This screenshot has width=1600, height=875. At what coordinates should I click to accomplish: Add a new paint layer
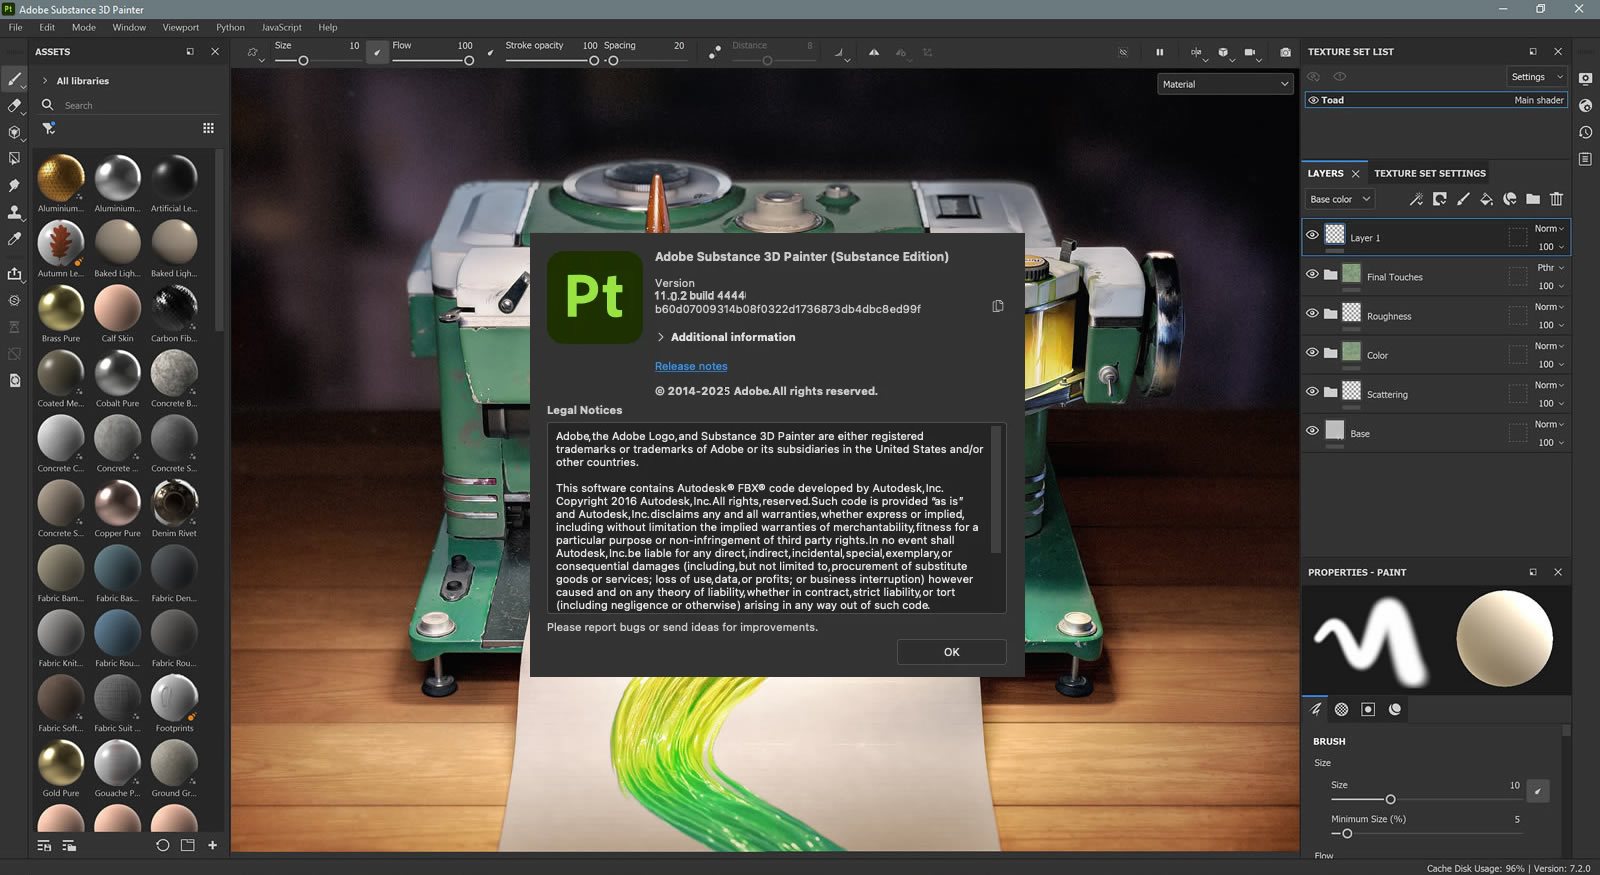click(x=1463, y=199)
